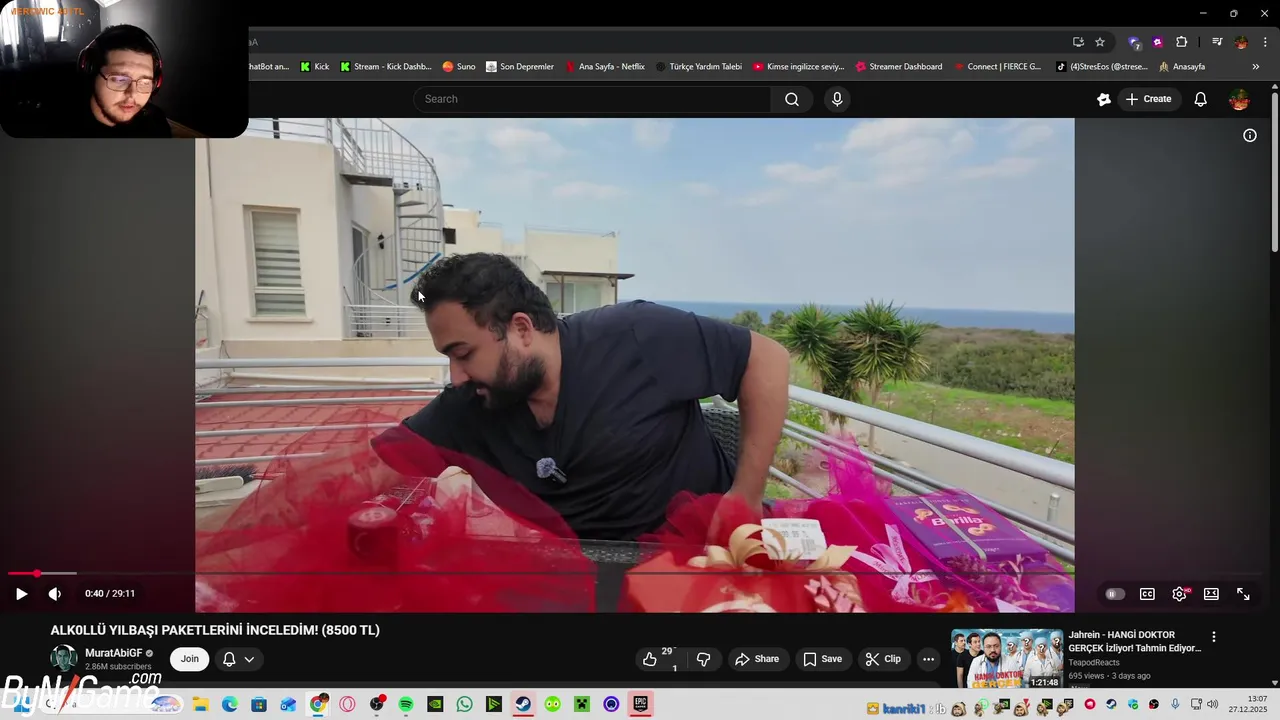Open the more actions menu beside Clip
The image size is (1280, 720).
click(x=928, y=659)
